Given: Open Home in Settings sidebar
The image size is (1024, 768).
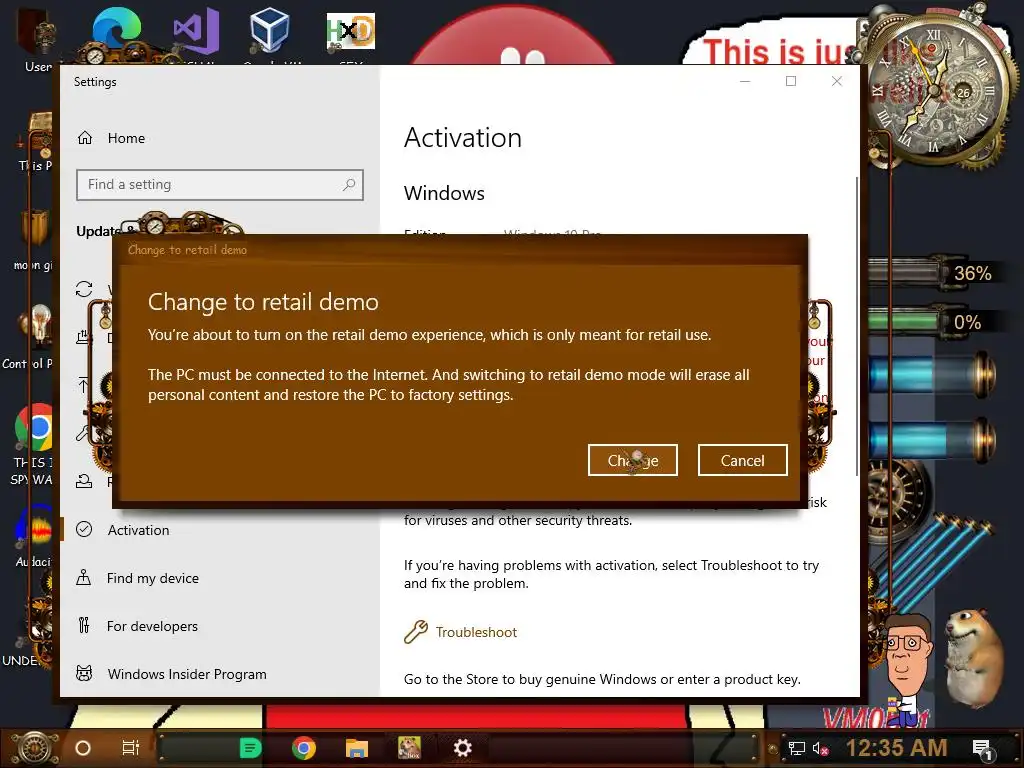Looking at the screenshot, I should 126,138.
